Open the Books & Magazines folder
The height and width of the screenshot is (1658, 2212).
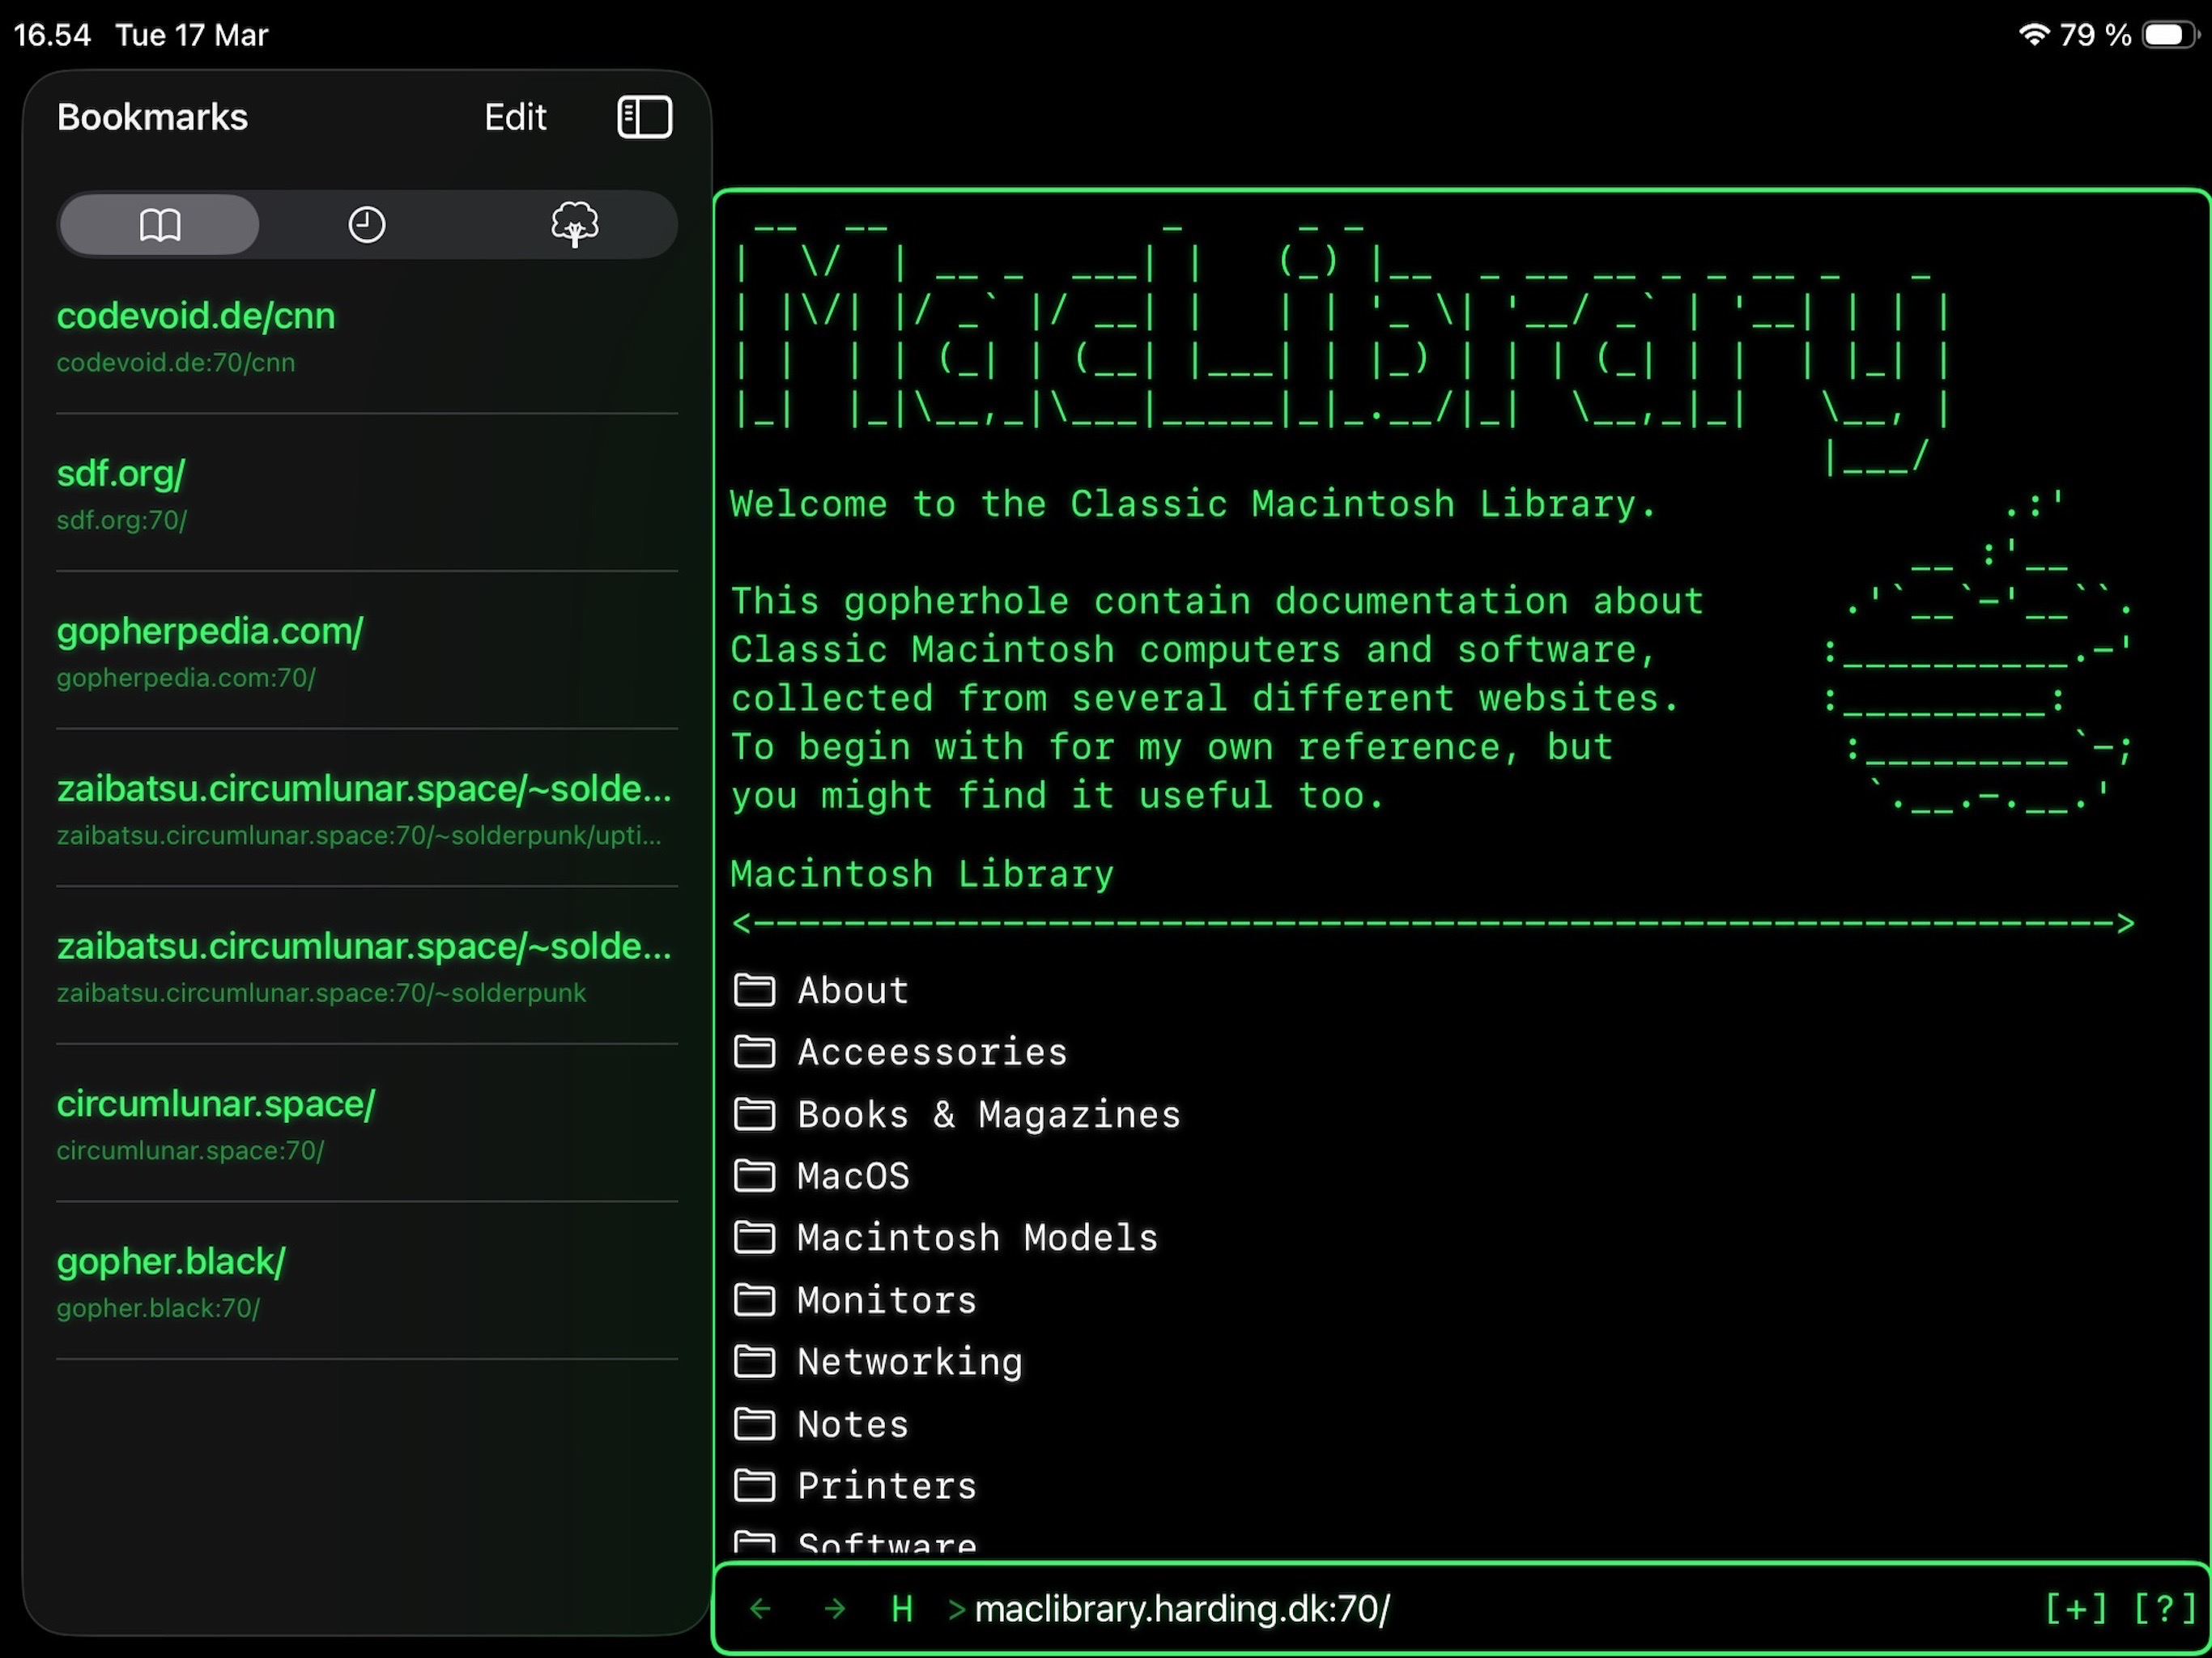pyautogui.click(x=957, y=1114)
